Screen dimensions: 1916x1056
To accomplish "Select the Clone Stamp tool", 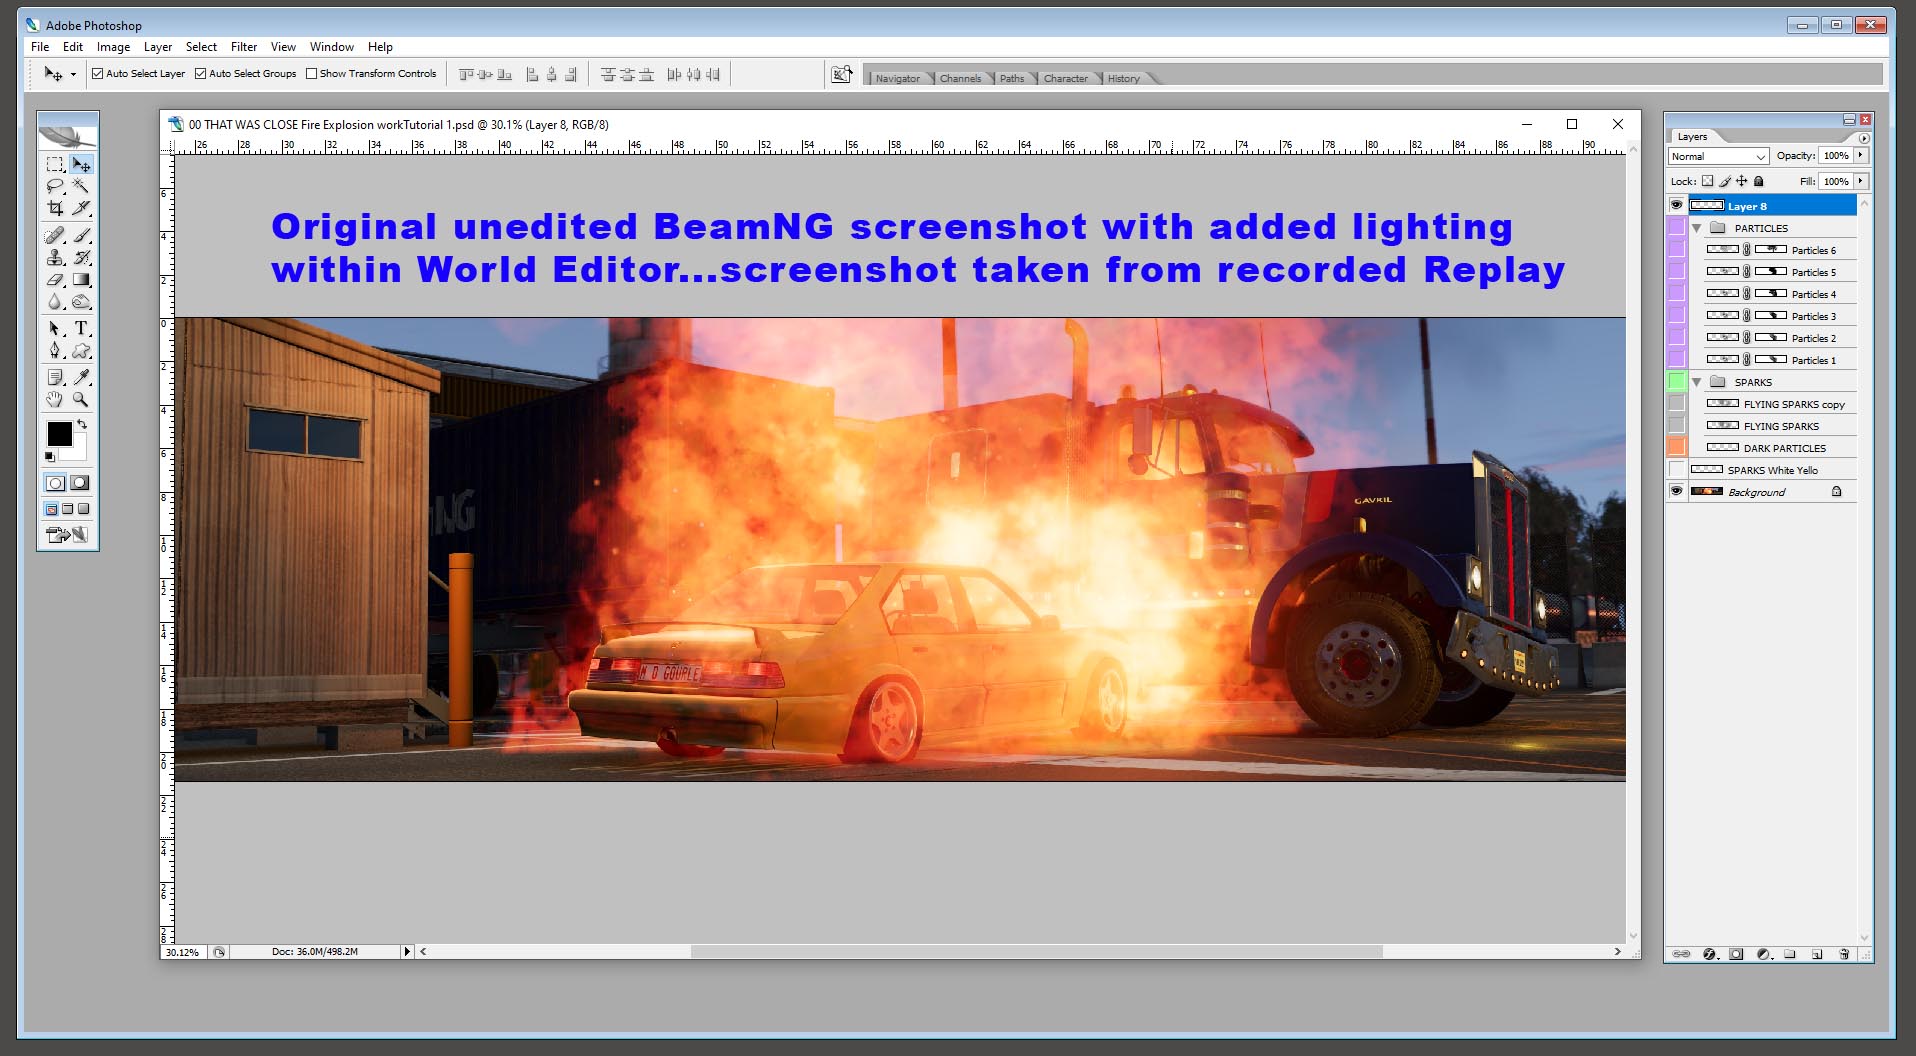I will tap(55, 258).
